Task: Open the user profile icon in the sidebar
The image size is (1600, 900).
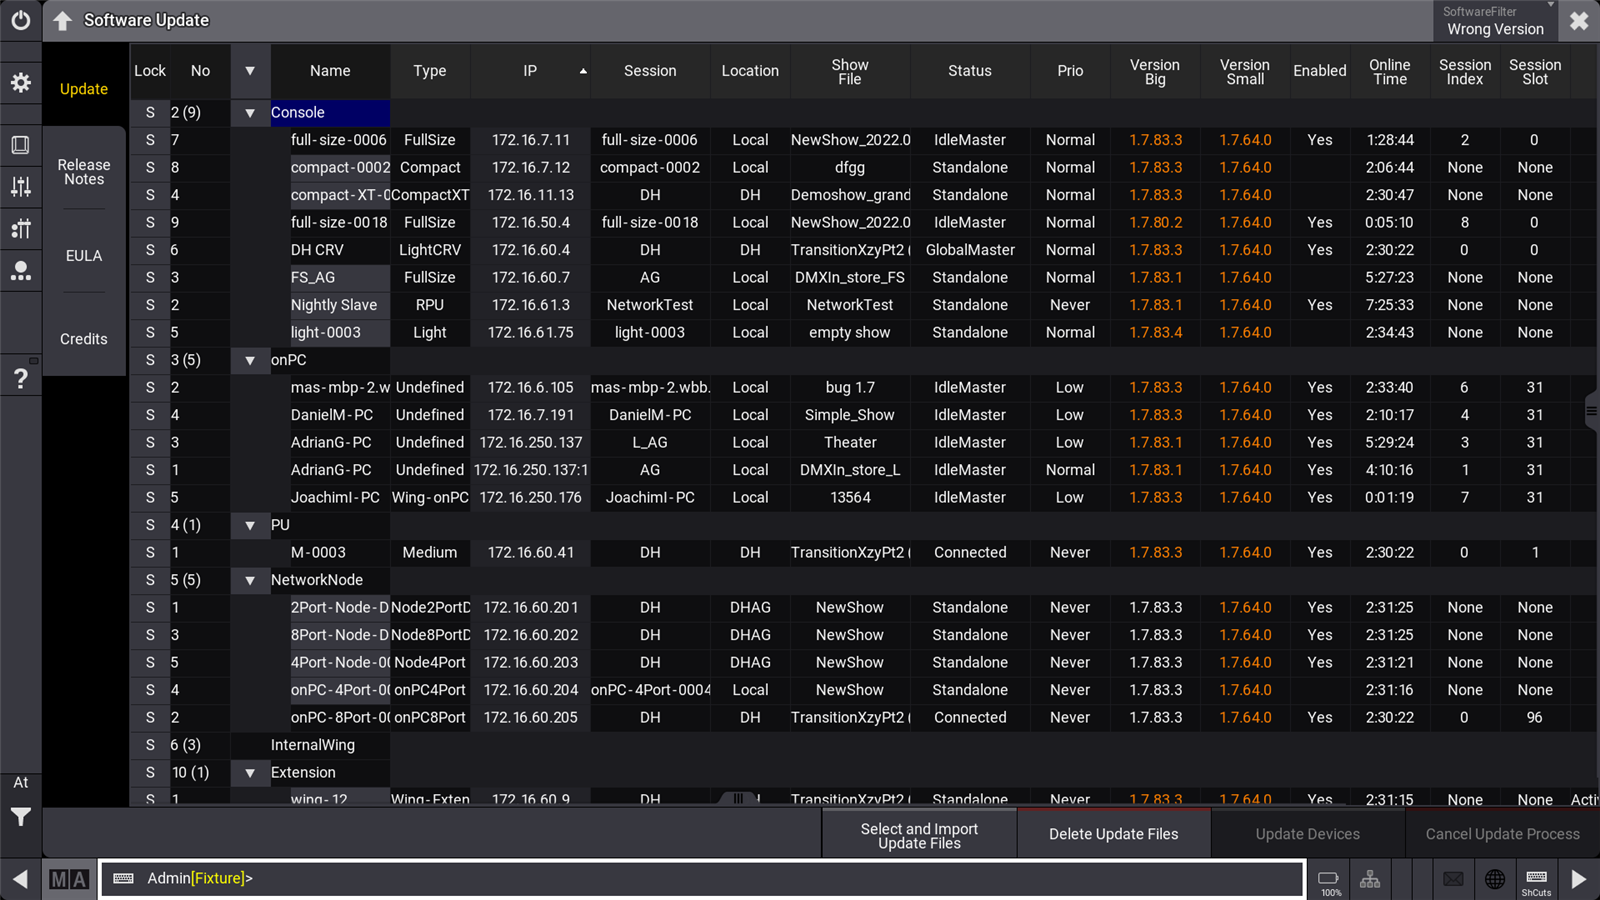Action: (x=20, y=271)
